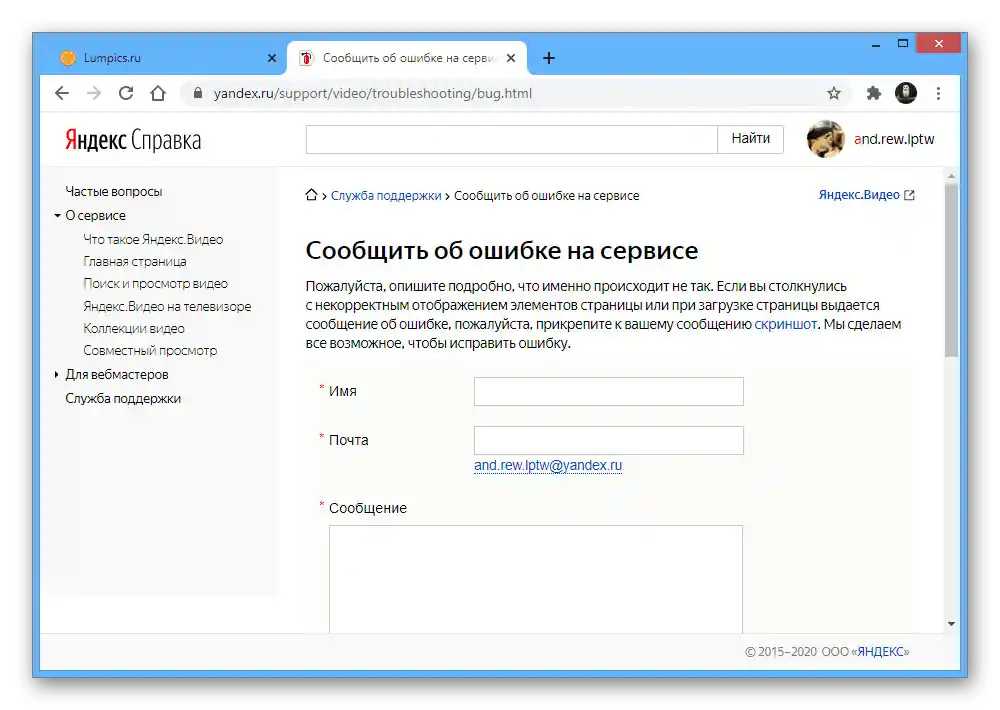This screenshot has height=710, width=1000.
Task: Open the ЯНДЕКС footer link
Action: coord(883,652)
